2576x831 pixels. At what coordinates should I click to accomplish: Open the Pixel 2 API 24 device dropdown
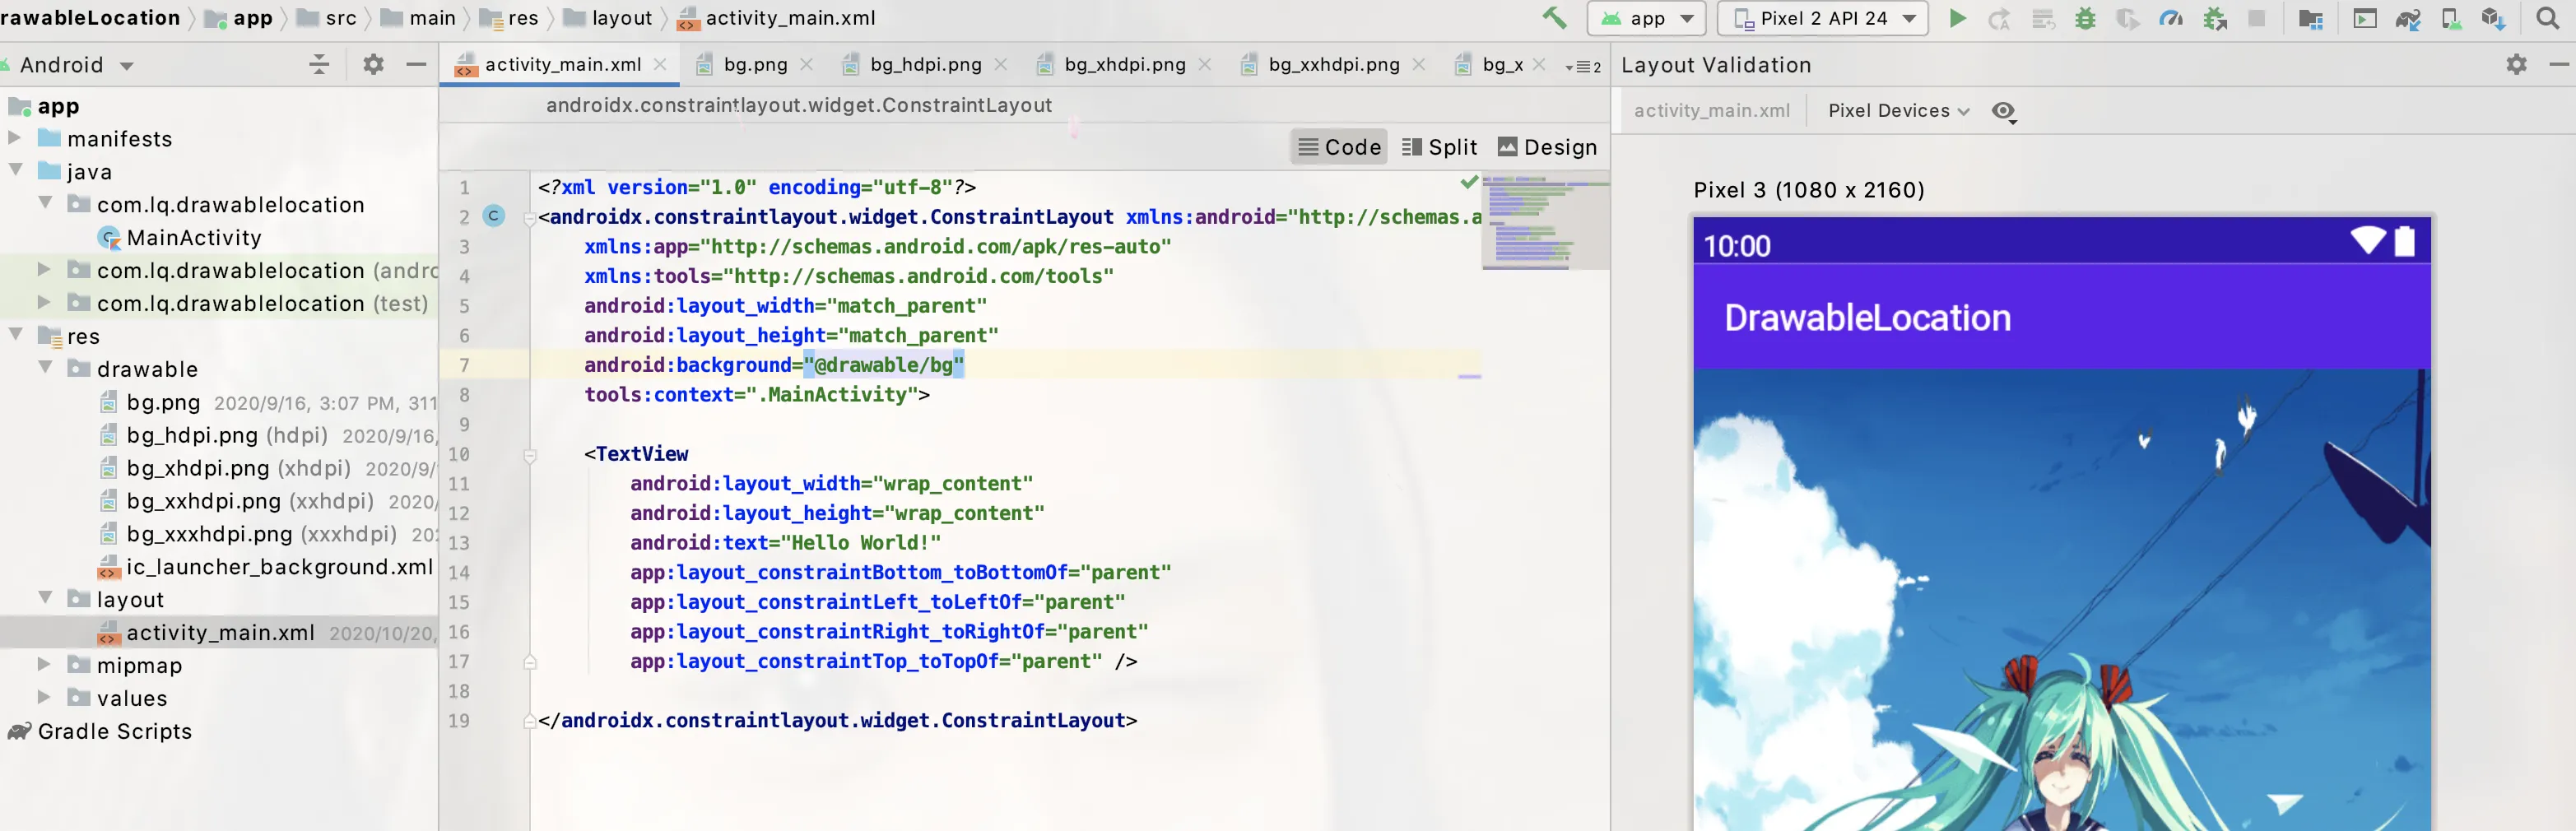[x=1822, y=19]
